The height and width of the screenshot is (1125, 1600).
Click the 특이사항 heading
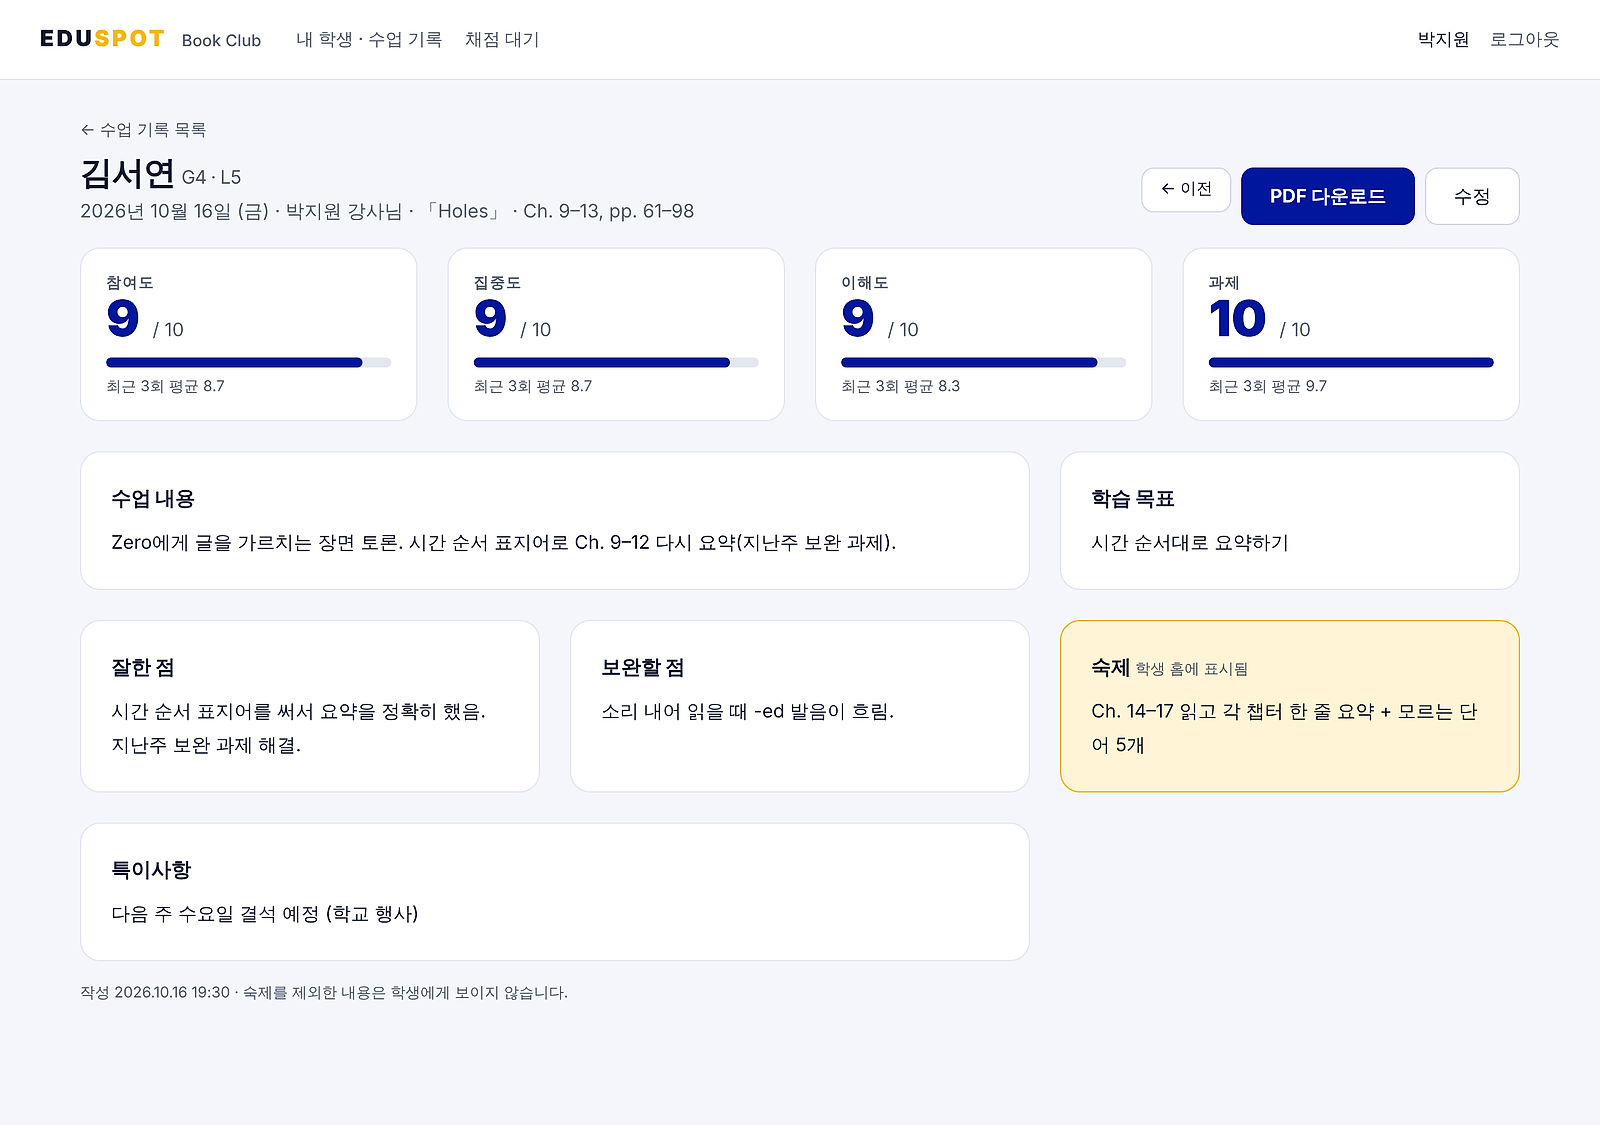point(151,870)
